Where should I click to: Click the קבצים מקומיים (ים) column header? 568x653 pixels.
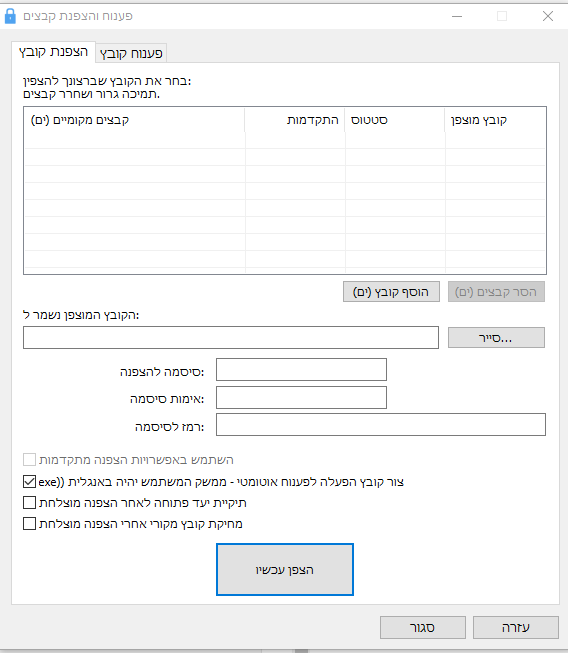tap(135, 120)
